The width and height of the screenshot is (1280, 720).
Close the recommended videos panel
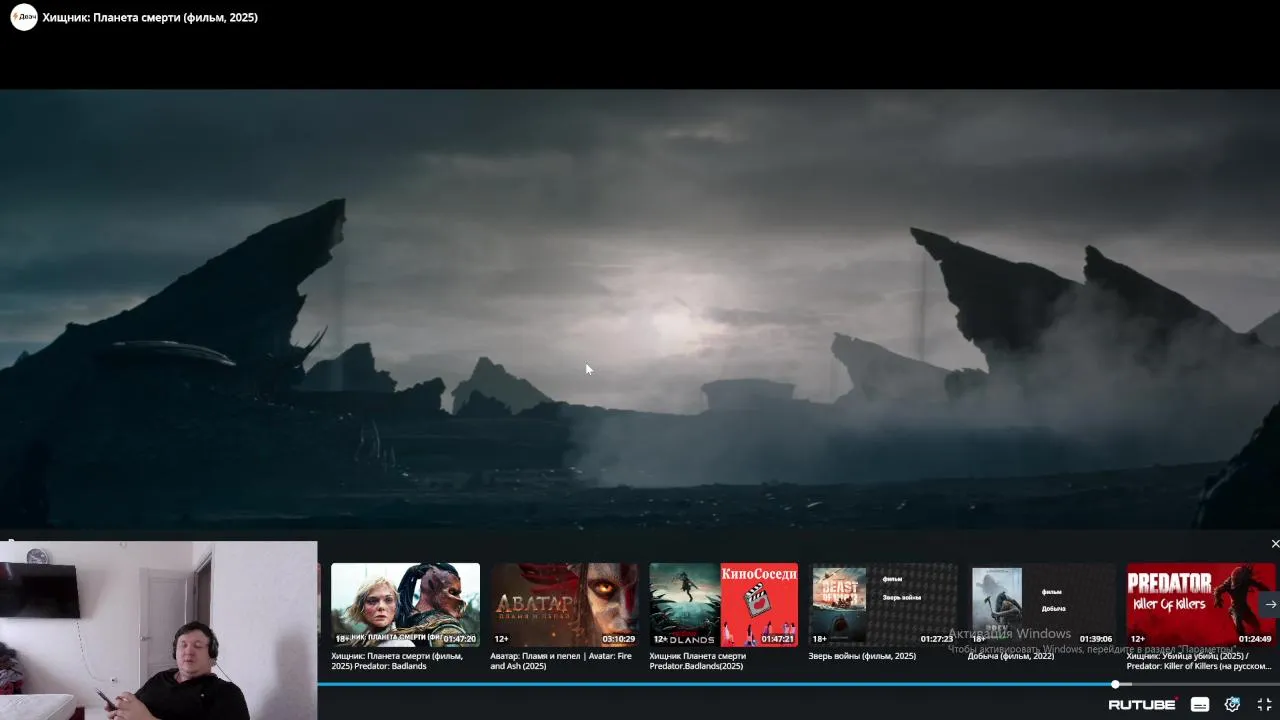coord(1274,544)
